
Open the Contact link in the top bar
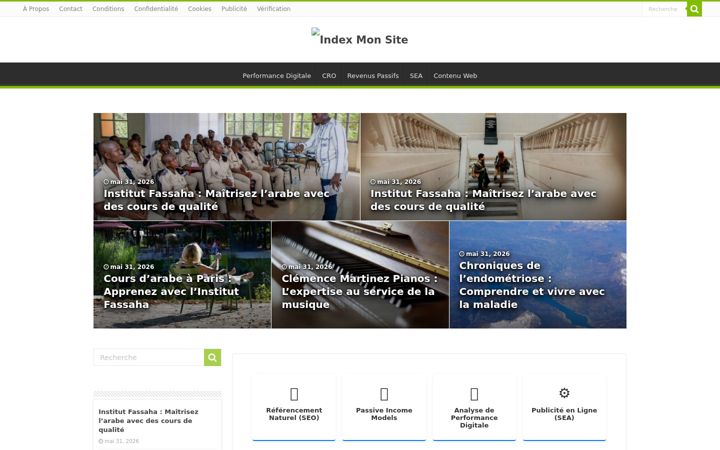(x=71, y=9)
